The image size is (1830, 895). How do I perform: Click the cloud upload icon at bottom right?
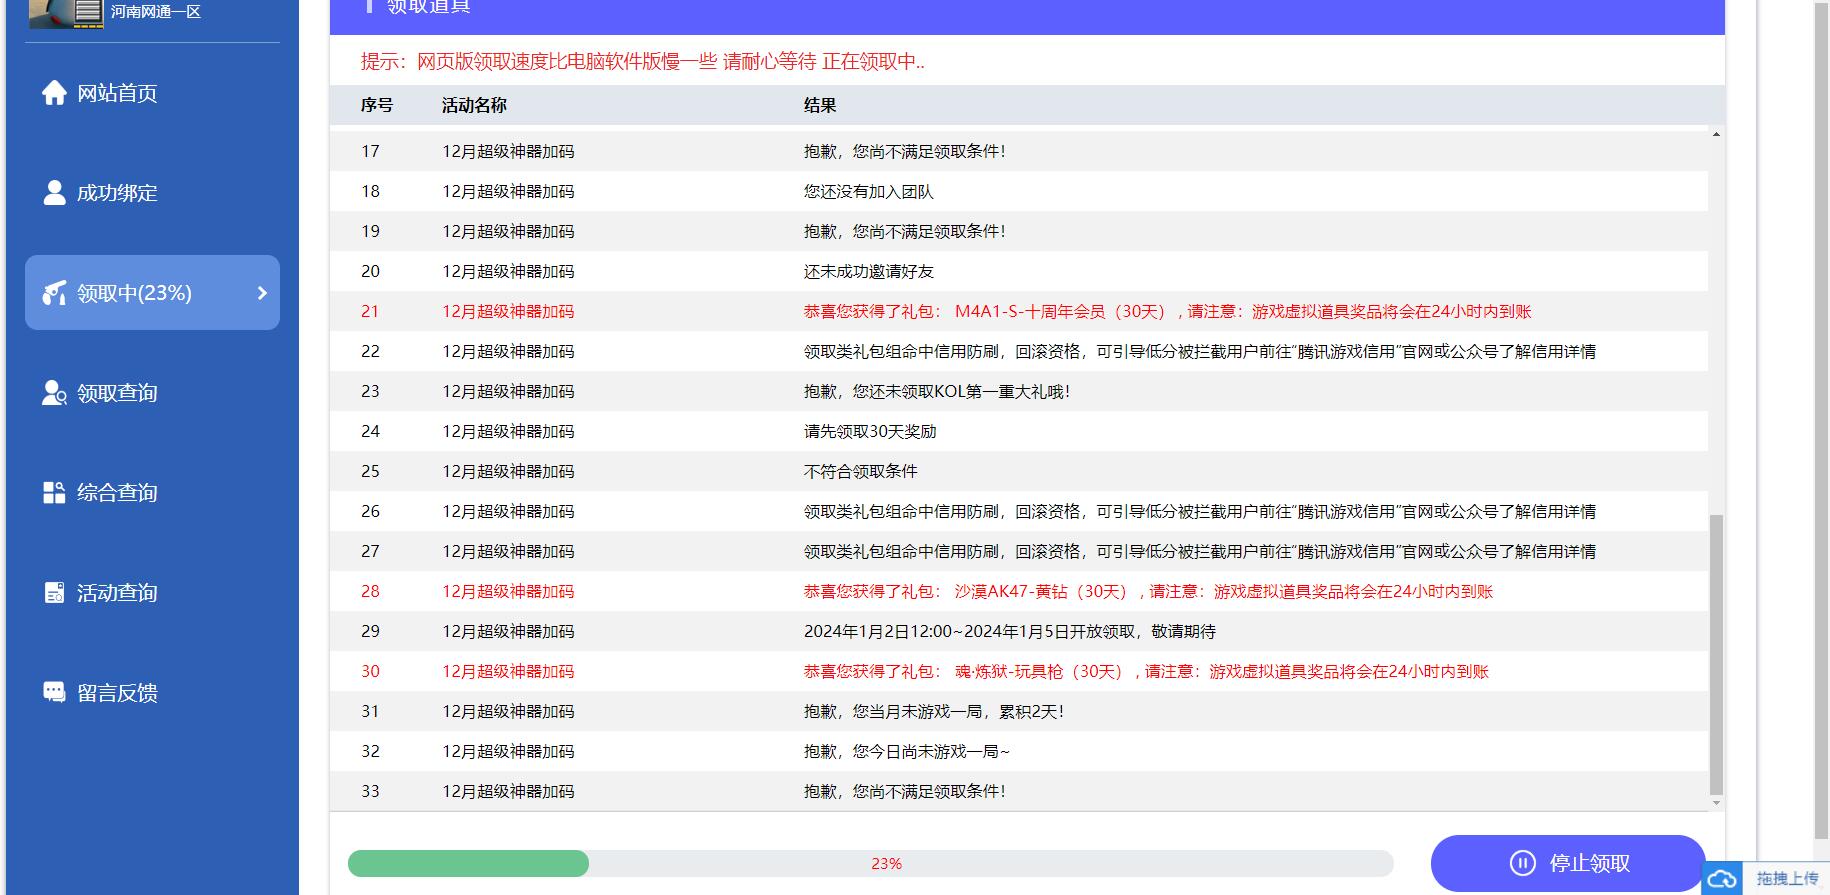coord(1722,879)
